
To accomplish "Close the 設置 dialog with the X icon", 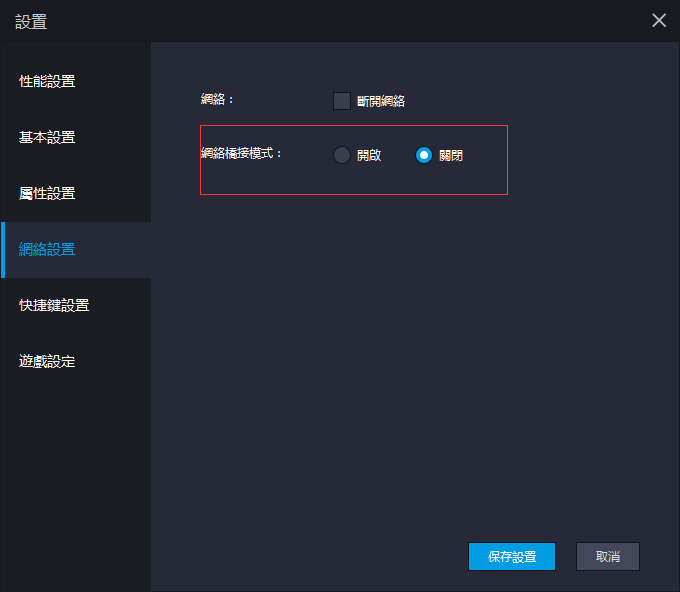I will [659, 20].
